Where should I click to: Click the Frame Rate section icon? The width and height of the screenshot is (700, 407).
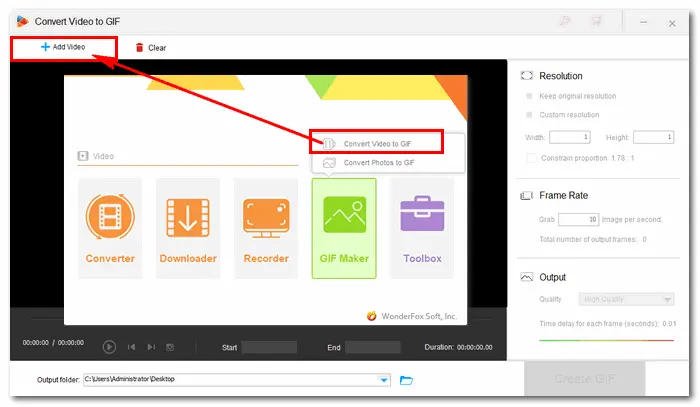[527, 195]
